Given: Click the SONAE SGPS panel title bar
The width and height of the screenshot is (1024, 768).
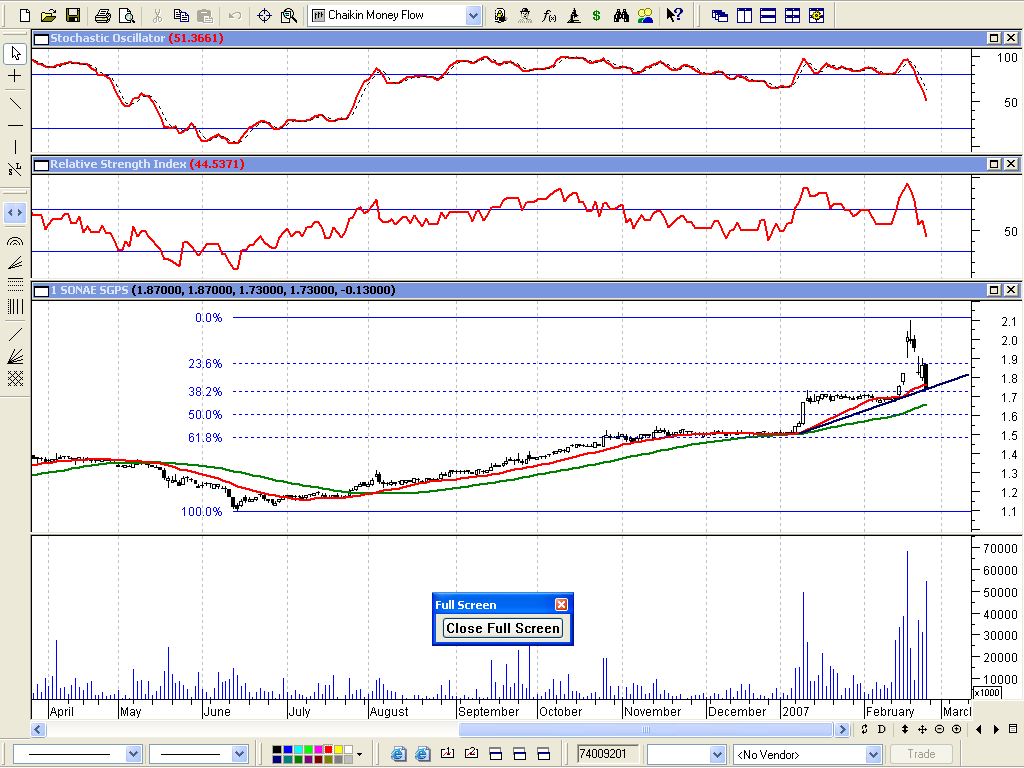Looking at the screenshot, I should click(x=500, y=290).
